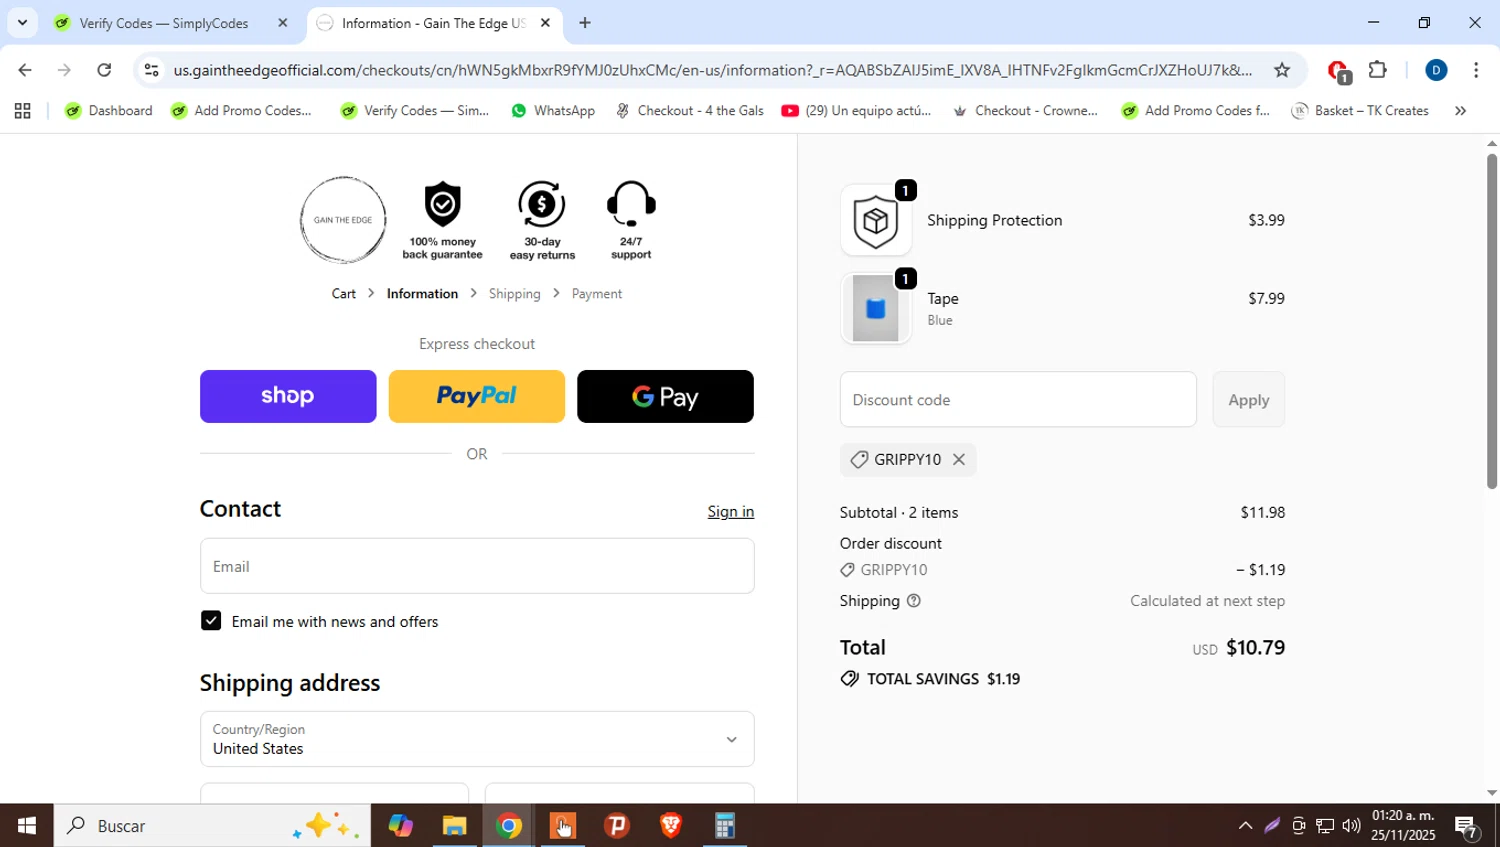Open the Basket – TK Creates bookmark
This screenshot has width=1500, height=847.
click(1360, 111)
